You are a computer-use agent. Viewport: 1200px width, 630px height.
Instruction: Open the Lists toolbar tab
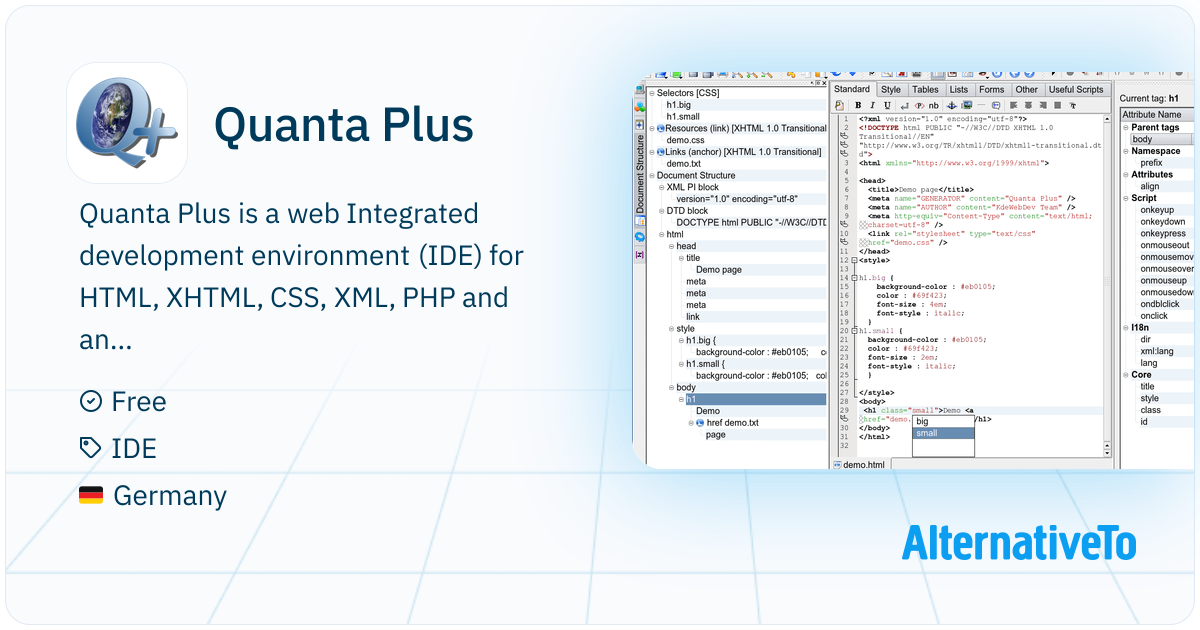click(958, 89)
